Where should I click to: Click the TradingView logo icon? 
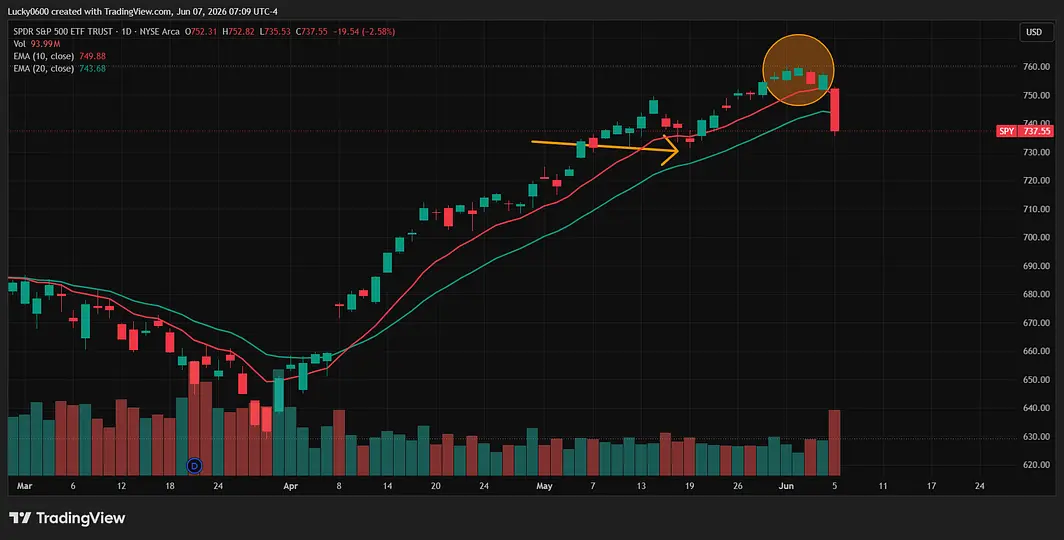tap(20, 518)
